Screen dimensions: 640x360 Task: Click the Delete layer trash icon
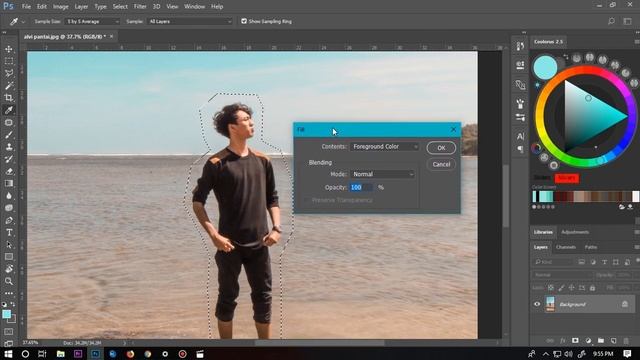click(x=626, y=340)
